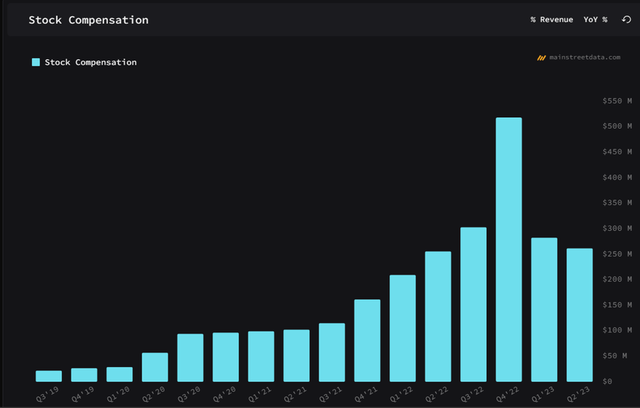Click the Q1'21 x-axis label
This screenshot has width=640, height=408.
click(262, 395)
